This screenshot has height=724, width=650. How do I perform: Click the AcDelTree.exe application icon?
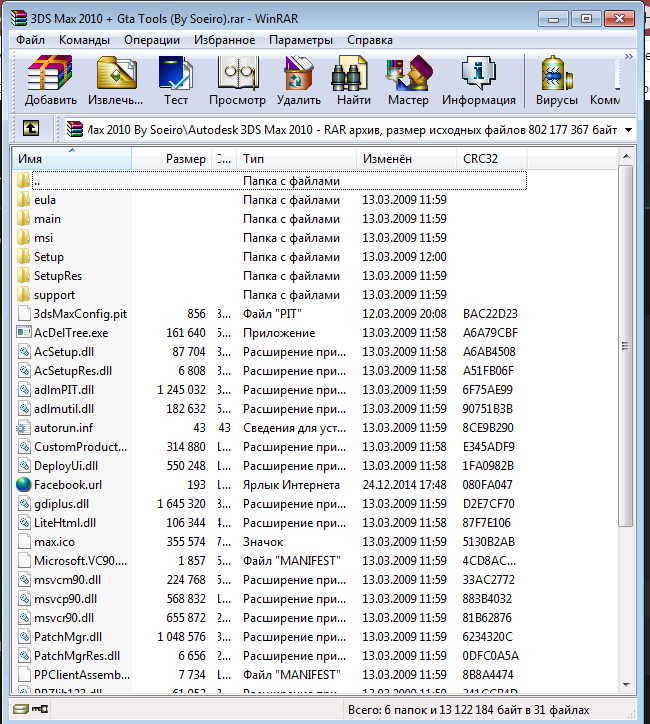tap(24, 332)
